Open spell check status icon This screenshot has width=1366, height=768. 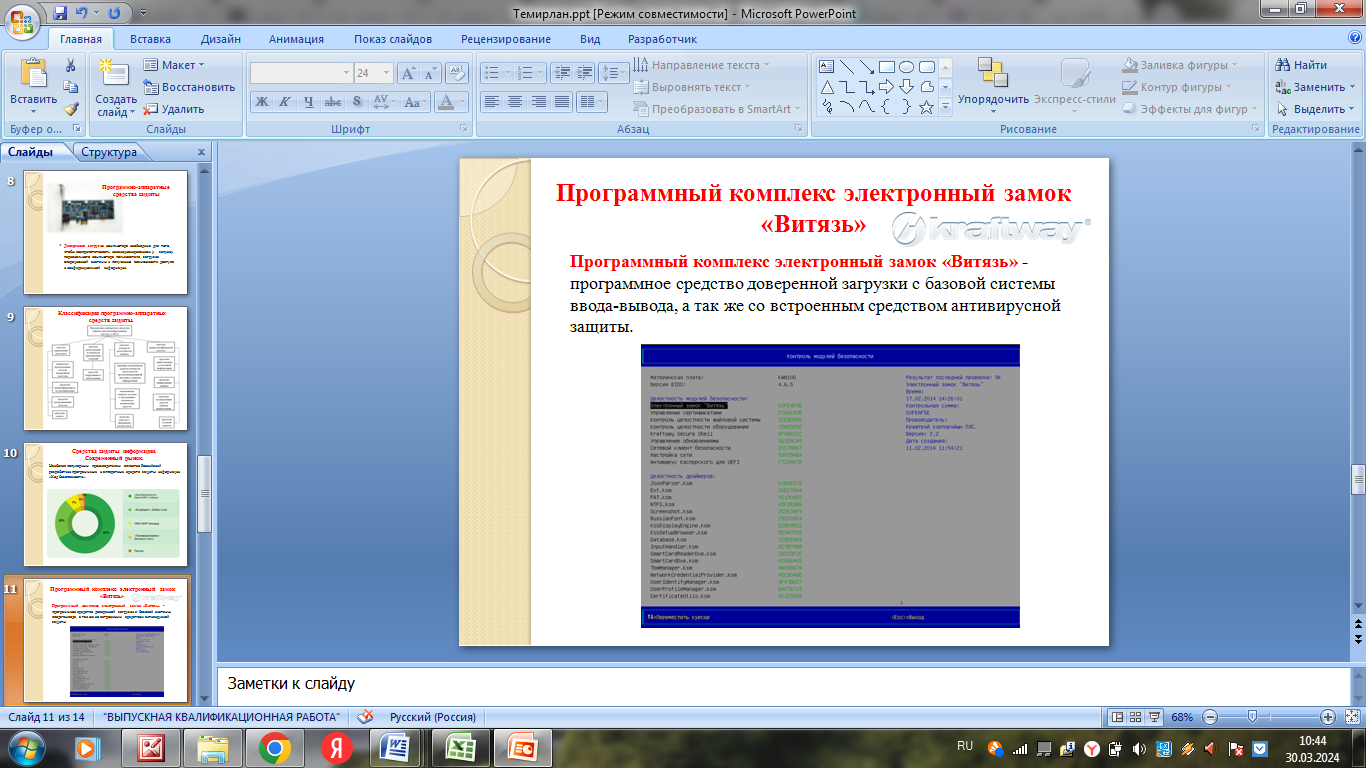coord(365,717)
